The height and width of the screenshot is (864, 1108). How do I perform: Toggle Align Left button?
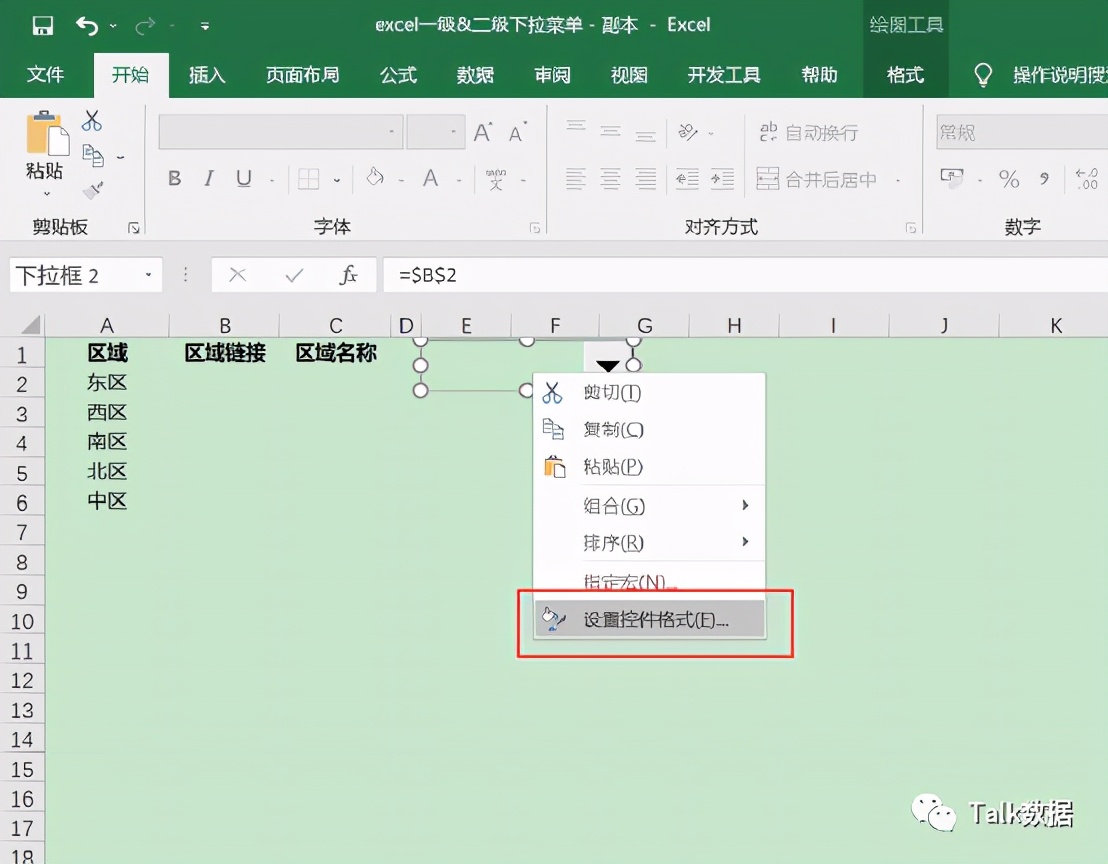pyautogui.click(x=576, y=179)
